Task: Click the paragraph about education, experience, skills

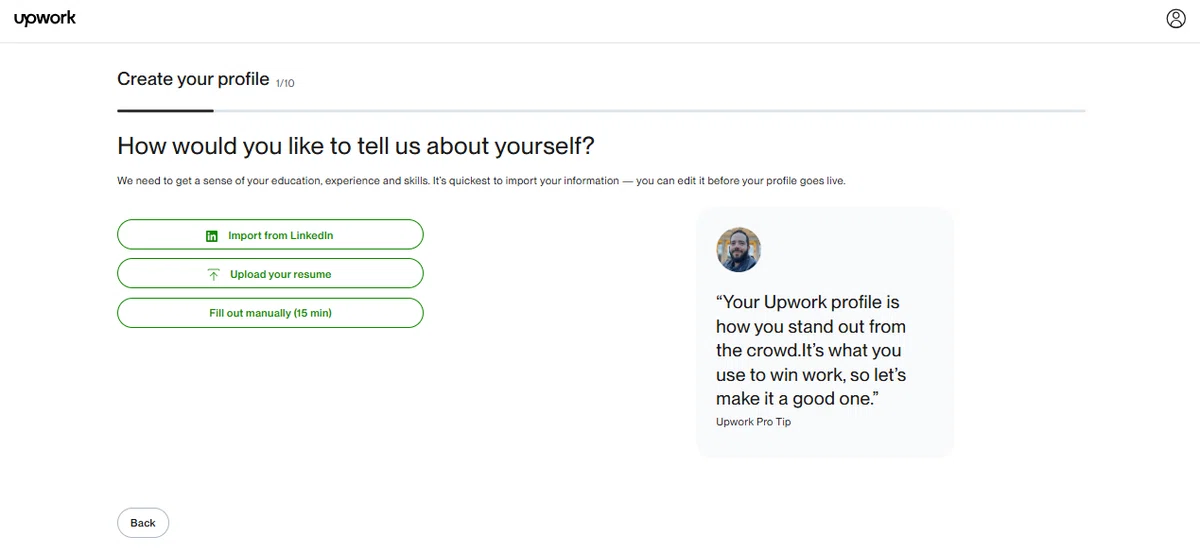Action: [488, 182]
